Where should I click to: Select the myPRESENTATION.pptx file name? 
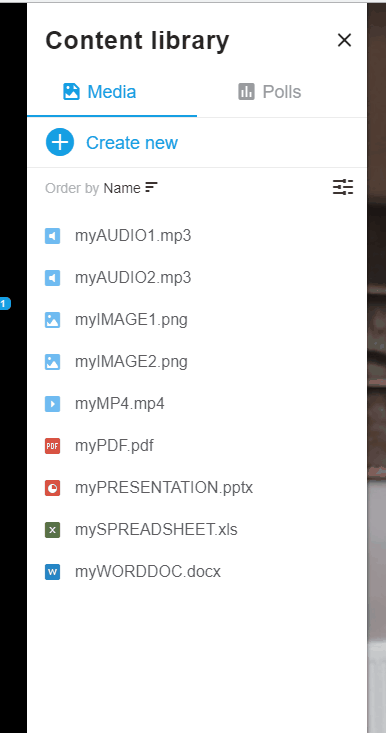tap(164, 488)
